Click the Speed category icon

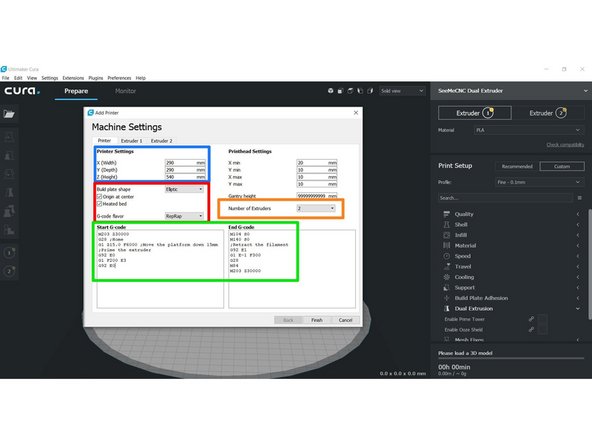coord(447,256)
